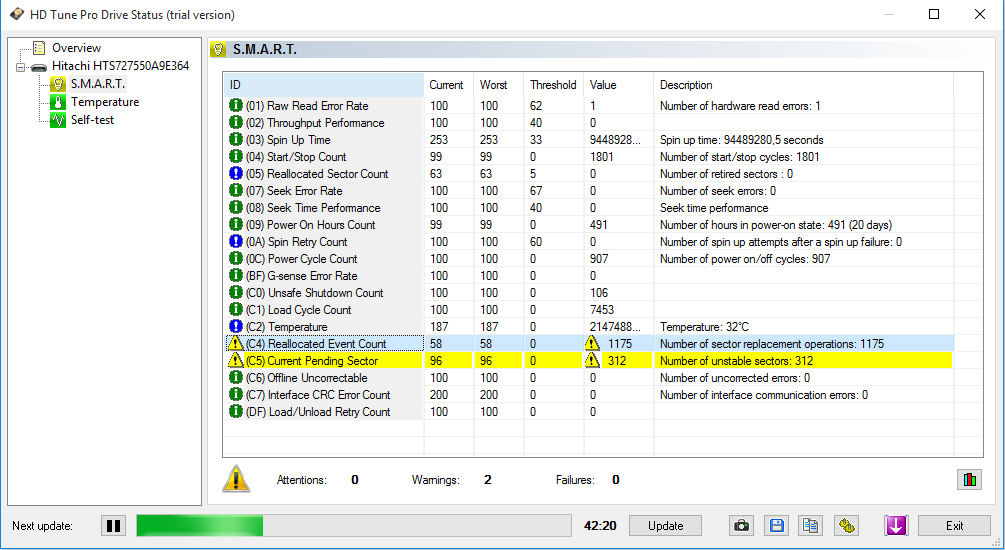Click the graph chart icon near Failures

tap(970, 479)
